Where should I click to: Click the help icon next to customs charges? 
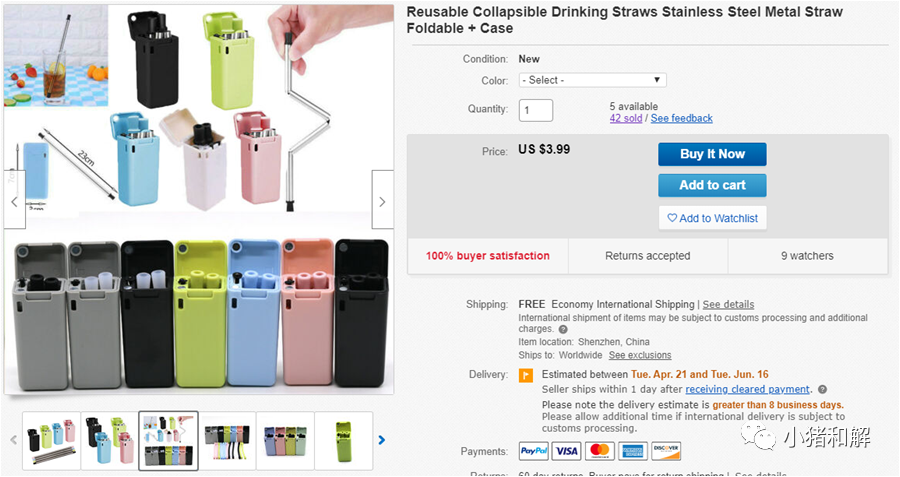(563, 329)
